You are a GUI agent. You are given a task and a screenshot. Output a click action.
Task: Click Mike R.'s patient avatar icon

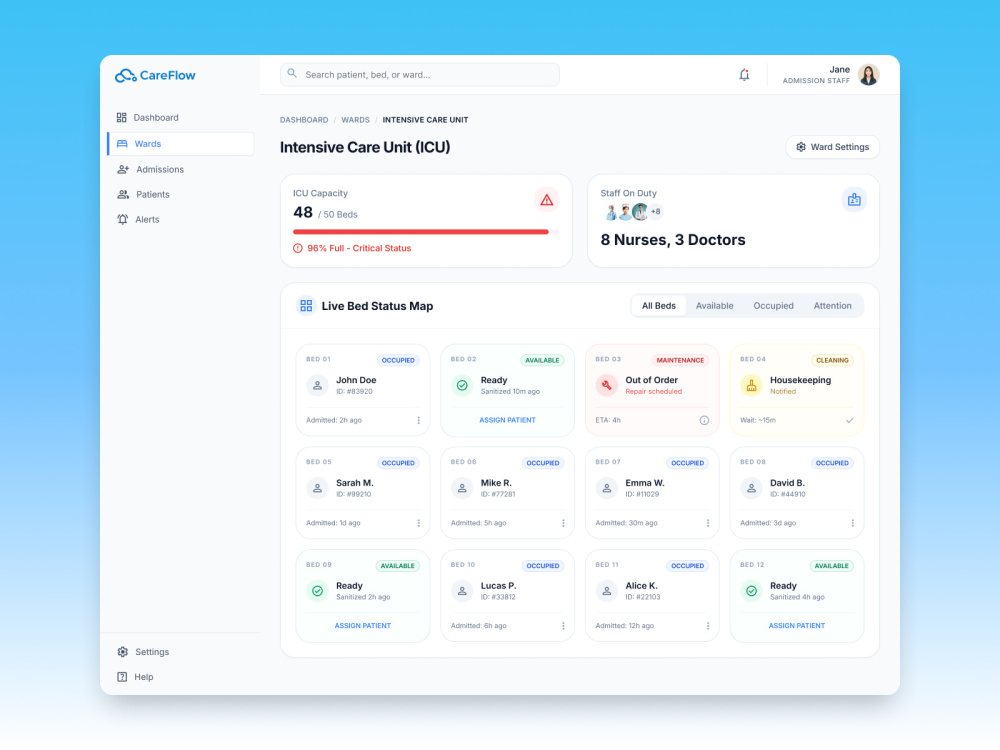click(462, 488)
